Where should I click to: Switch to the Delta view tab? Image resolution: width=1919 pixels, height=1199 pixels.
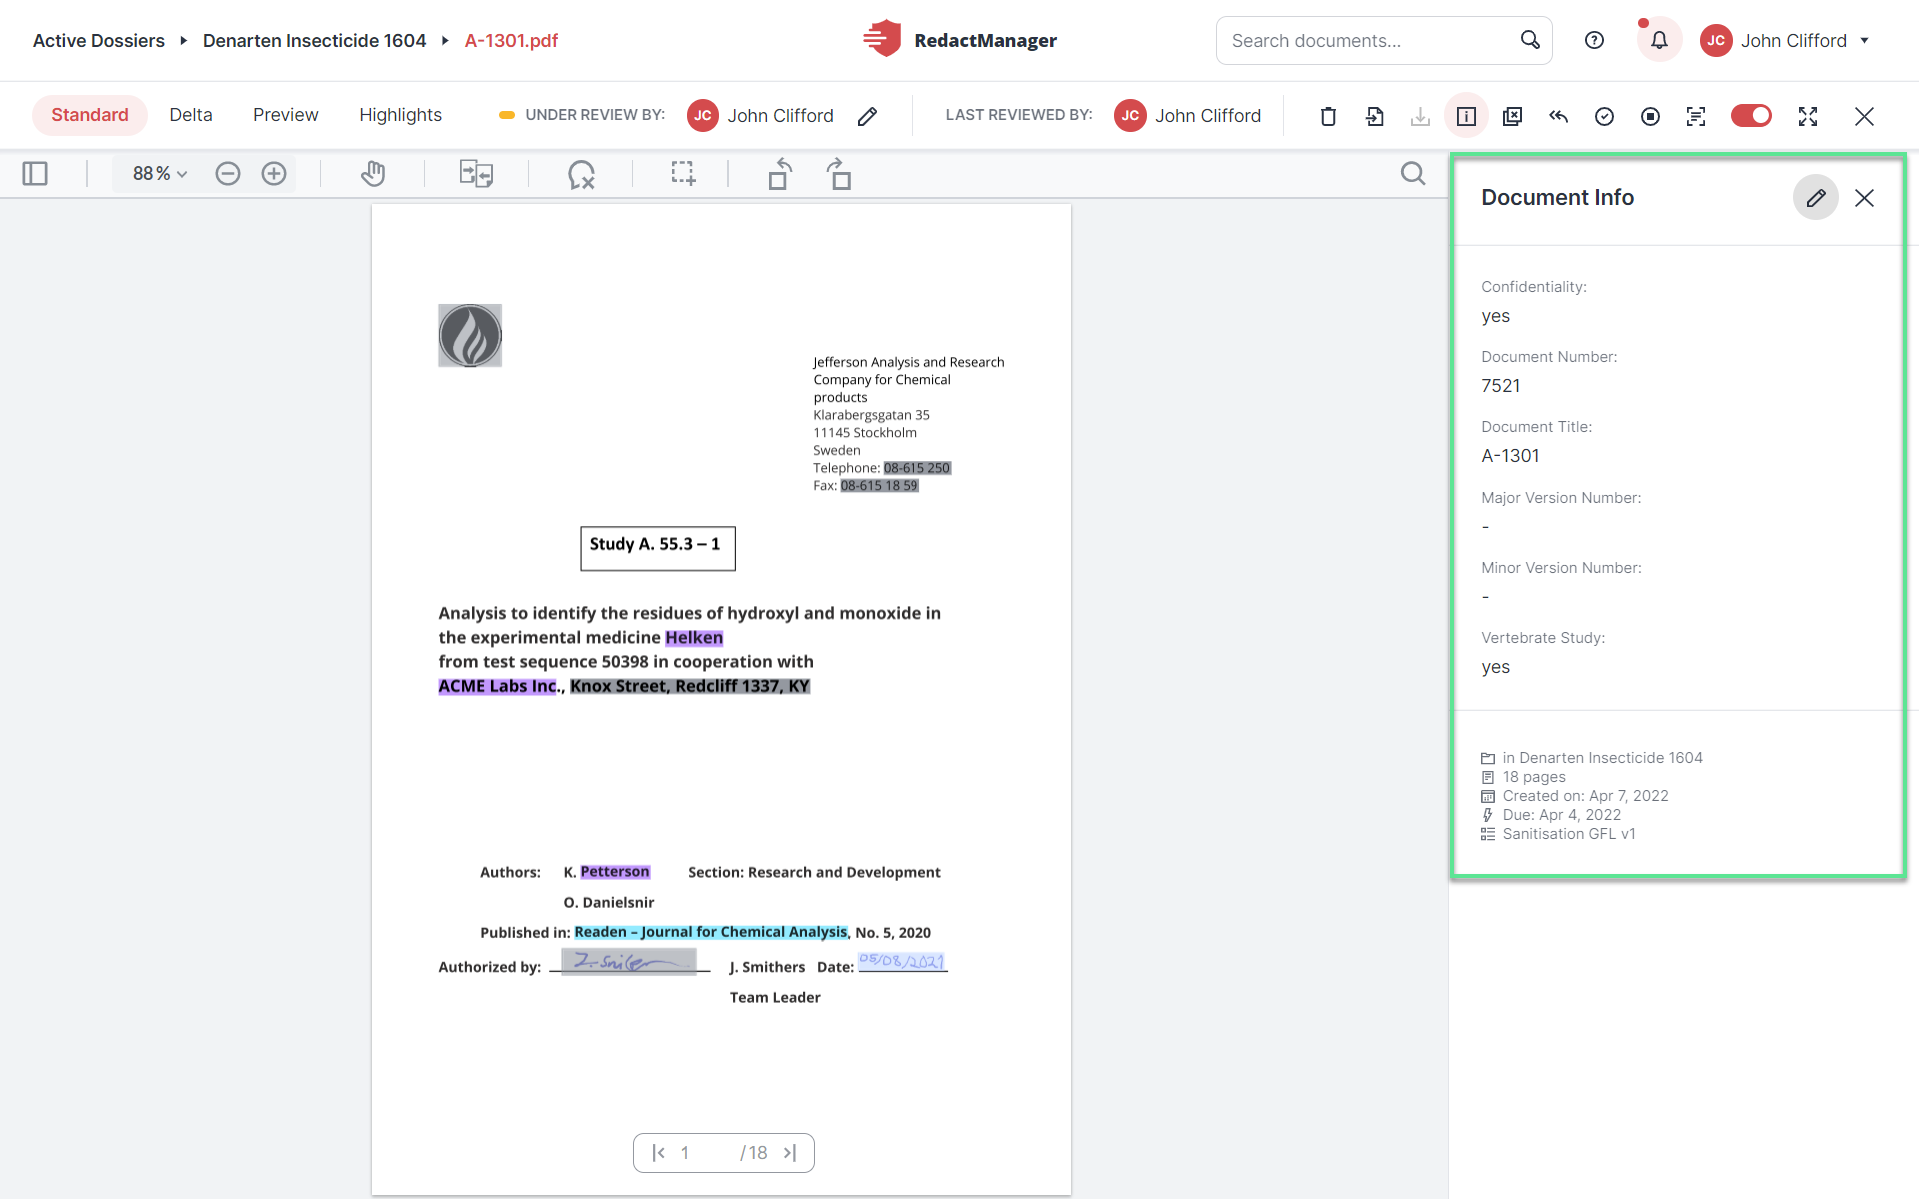(191, 115)
